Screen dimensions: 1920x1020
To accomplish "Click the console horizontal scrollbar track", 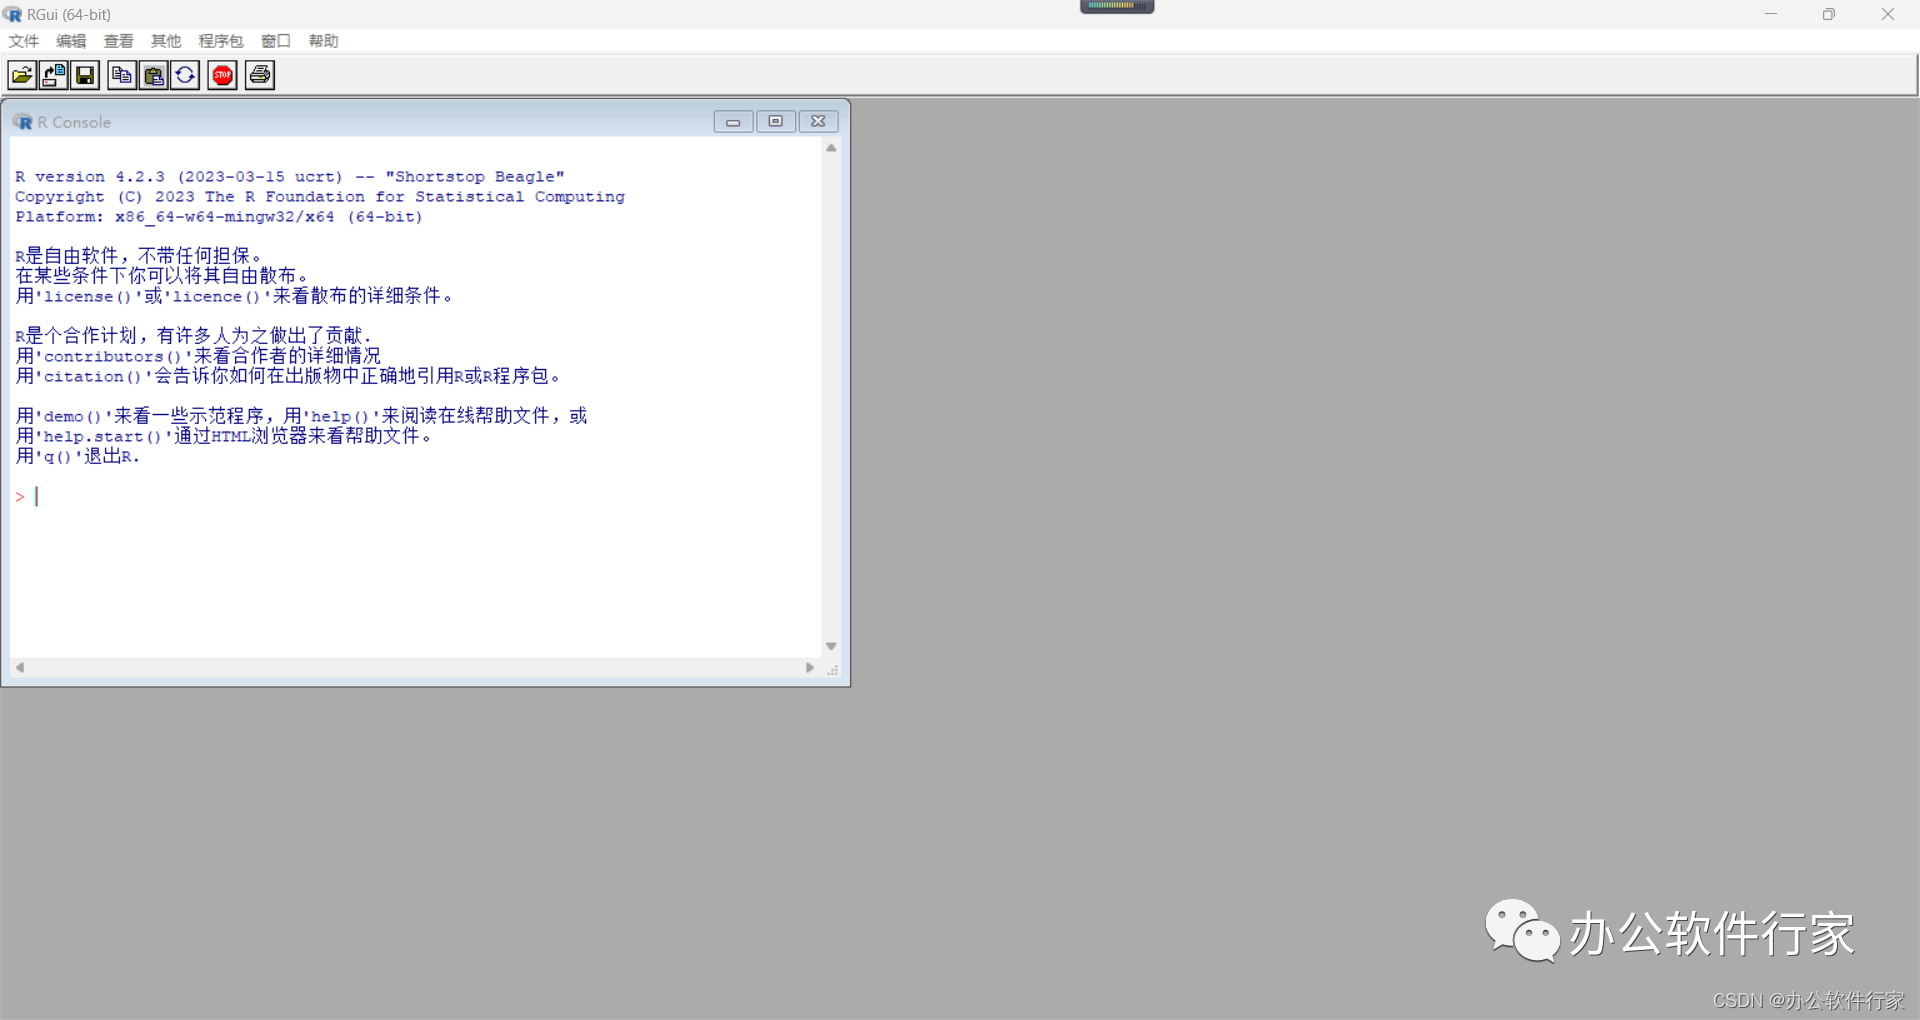I will point(415,667).
